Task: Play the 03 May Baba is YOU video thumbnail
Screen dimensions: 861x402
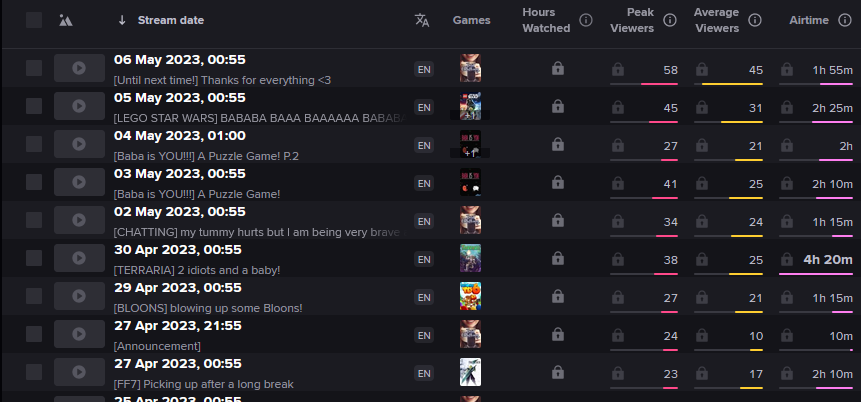Action: [x=79, y=182]
